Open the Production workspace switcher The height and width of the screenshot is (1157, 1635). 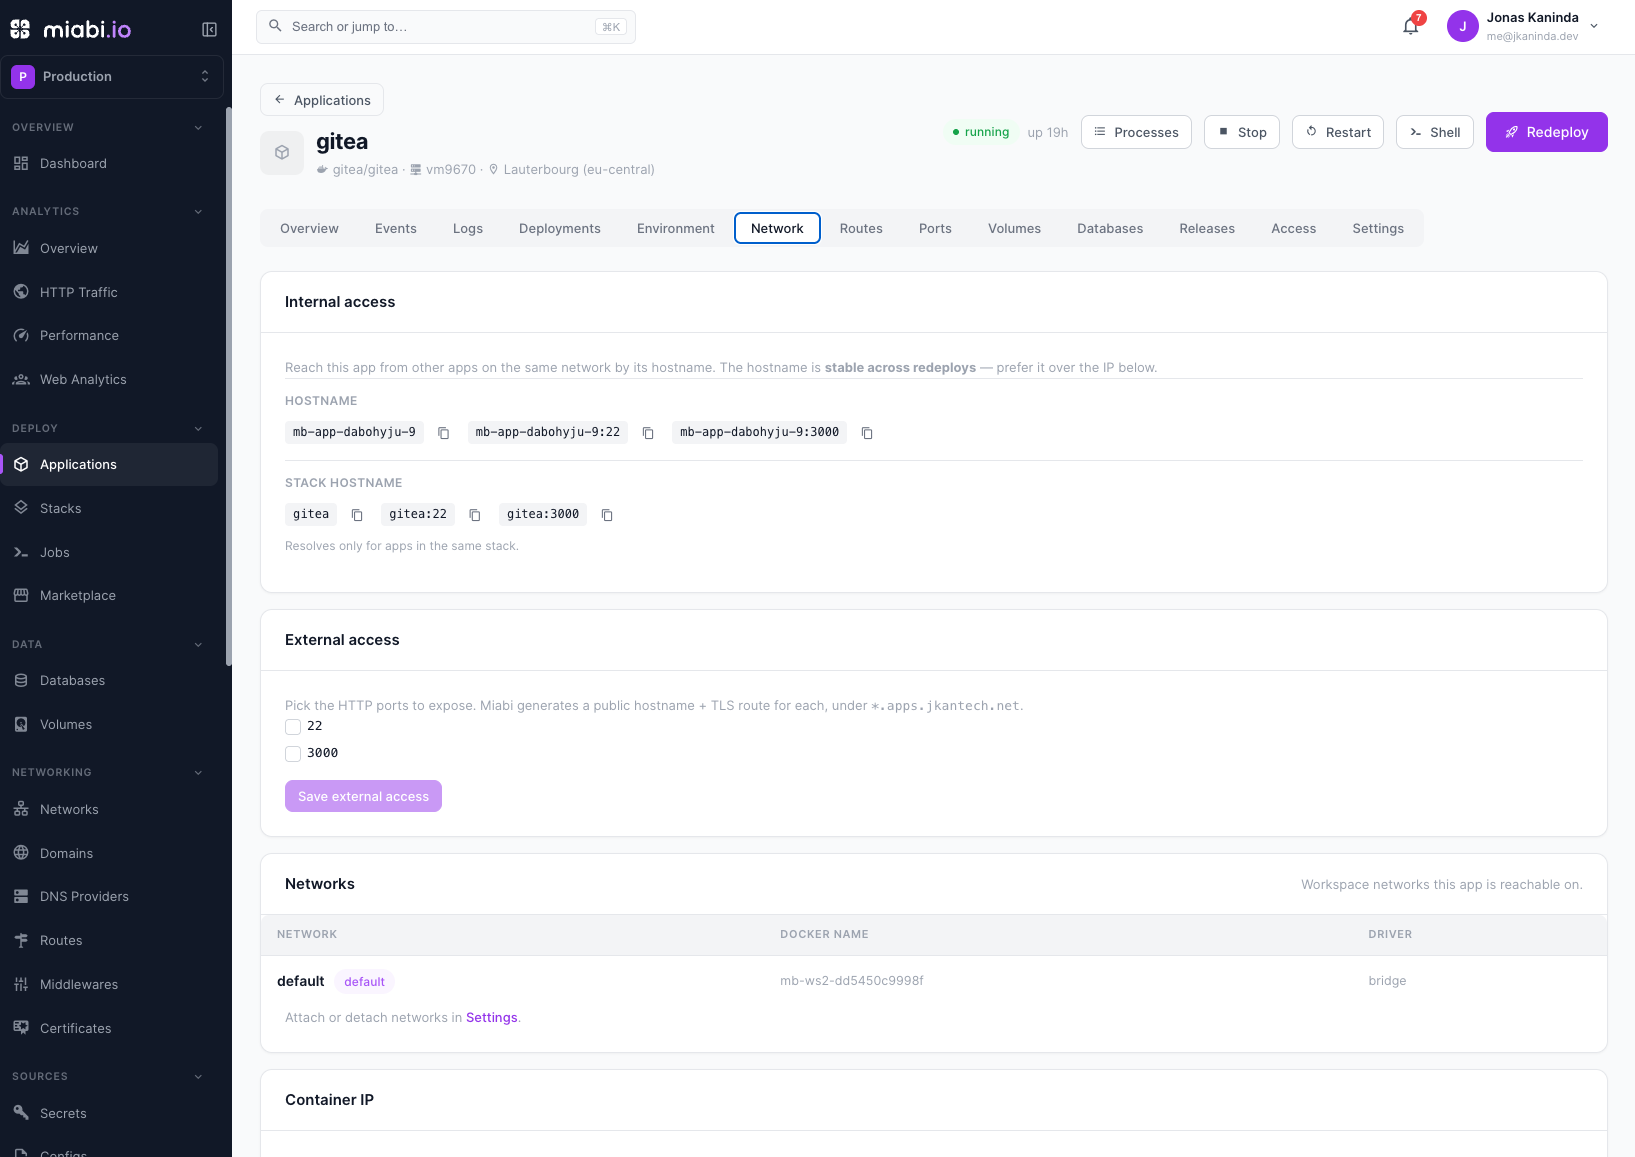(x=112, y=76)
